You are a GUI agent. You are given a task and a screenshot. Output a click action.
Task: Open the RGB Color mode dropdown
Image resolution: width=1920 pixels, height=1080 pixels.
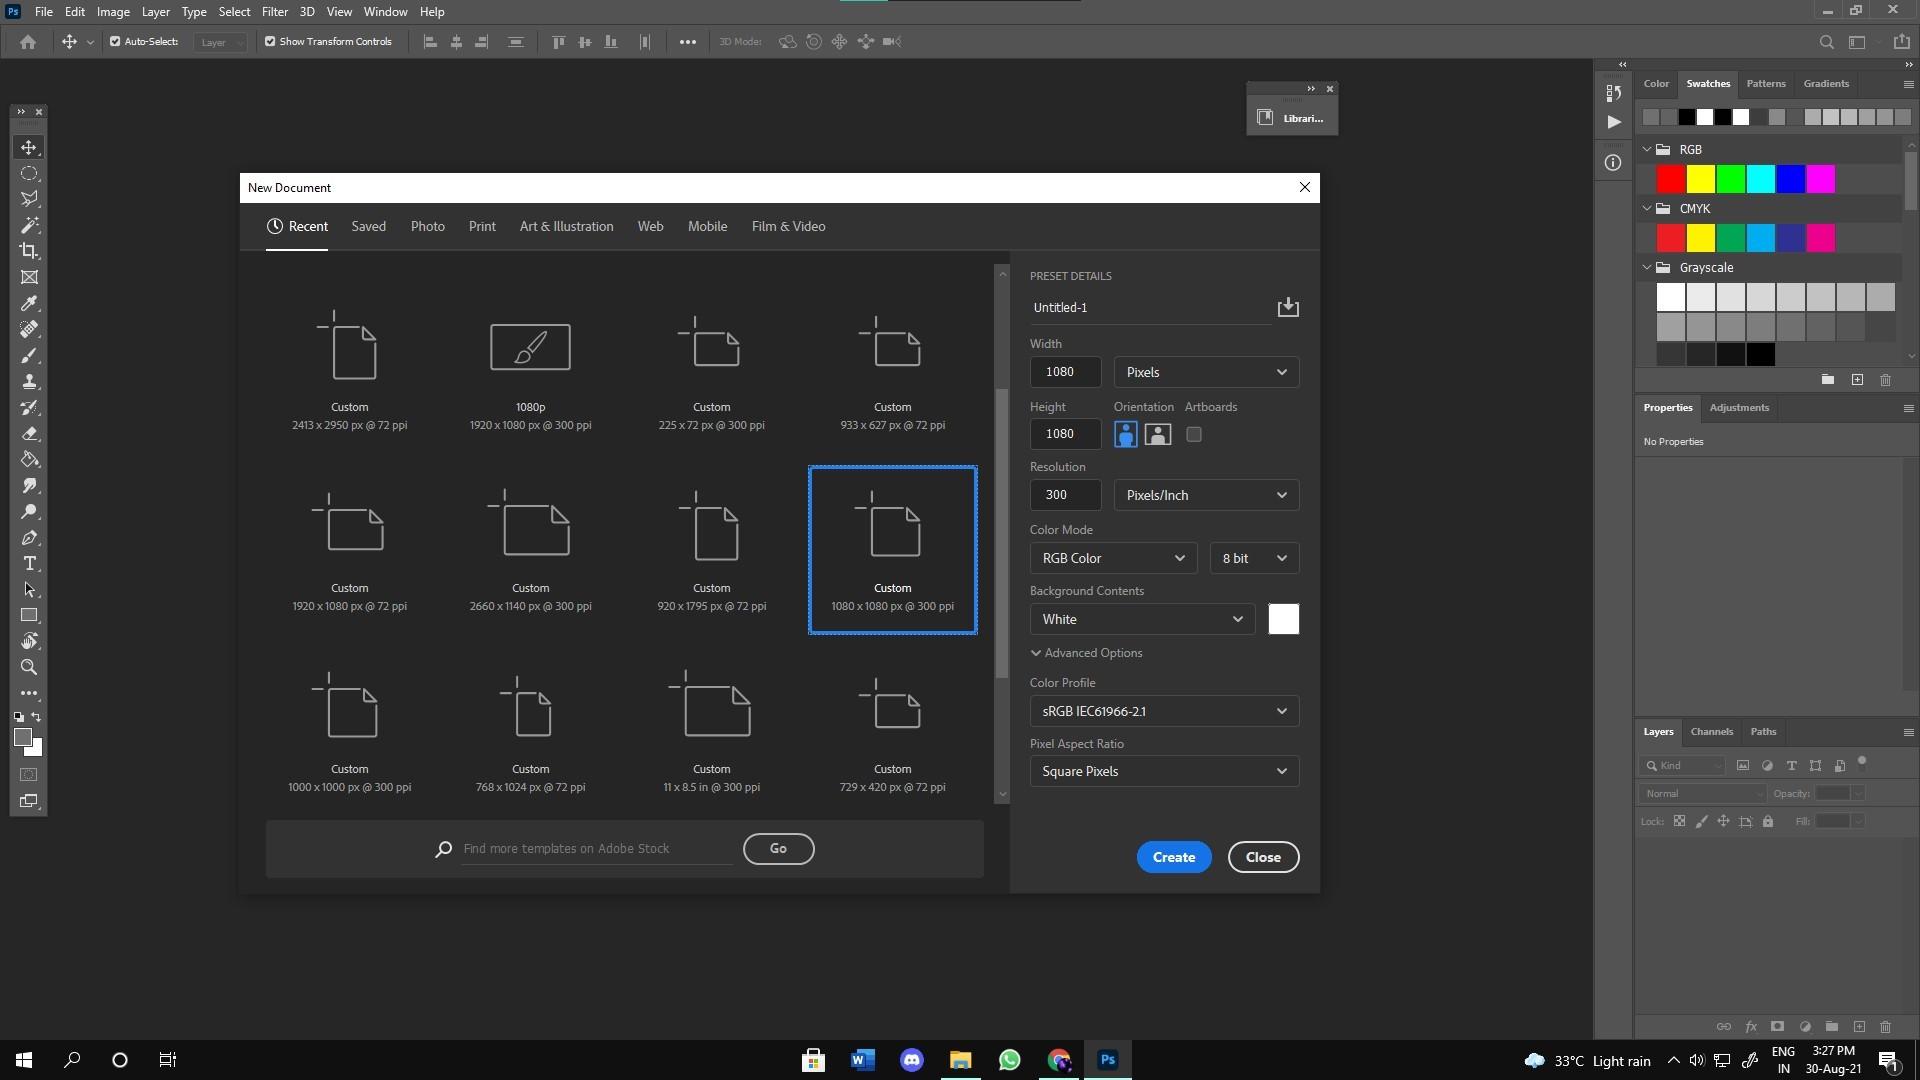pyautogui.click(x=1113, y=558)
